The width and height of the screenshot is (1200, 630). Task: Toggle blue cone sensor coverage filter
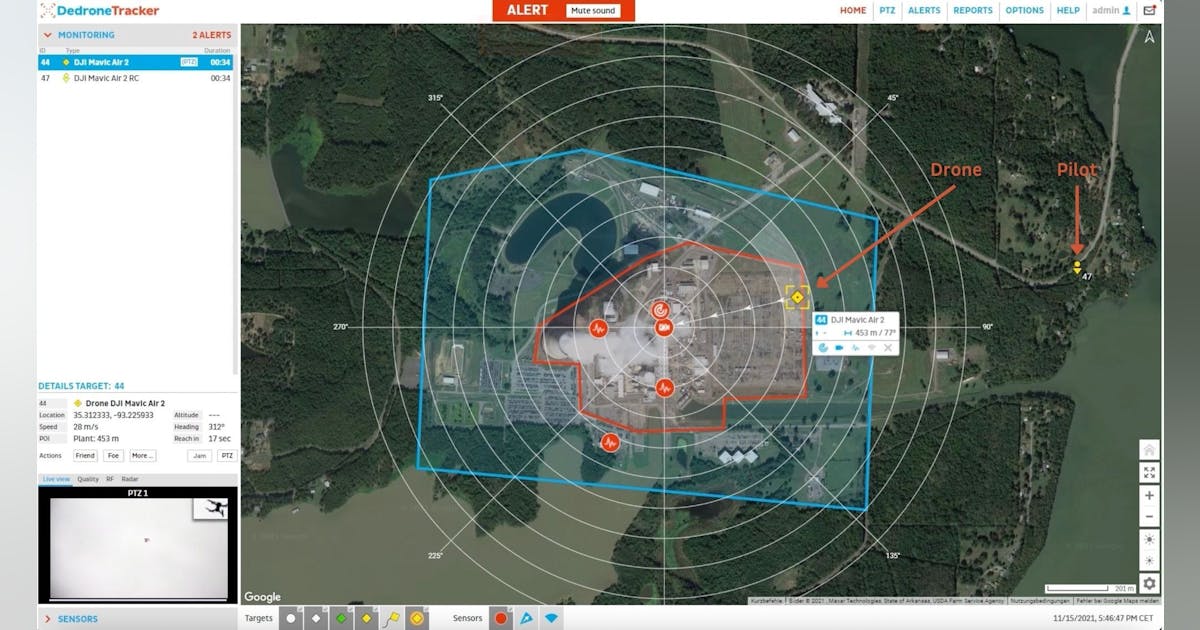click(526, 618)
